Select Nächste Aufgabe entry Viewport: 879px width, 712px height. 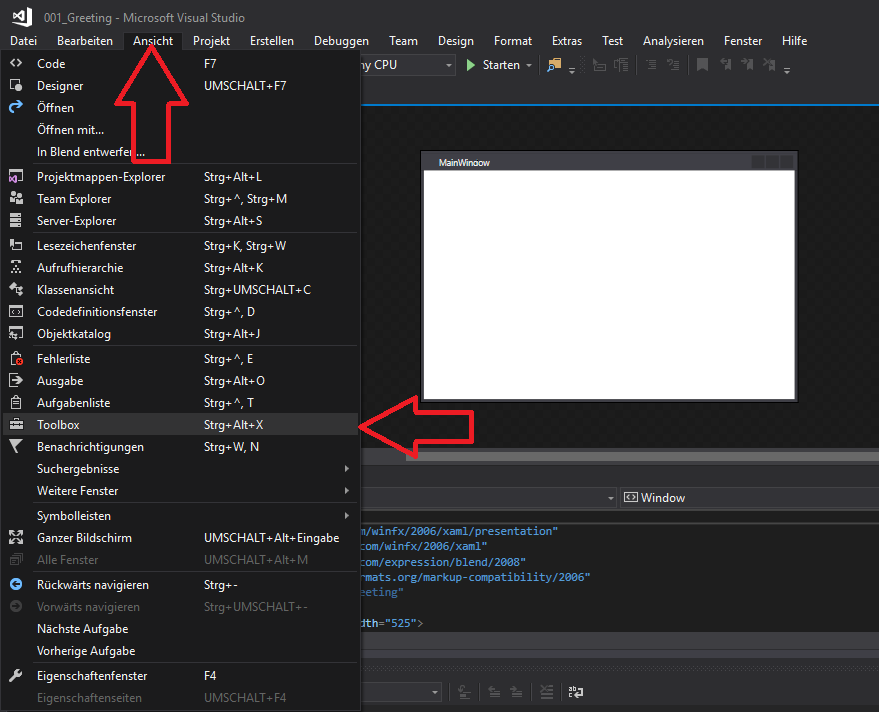(180, 628)
